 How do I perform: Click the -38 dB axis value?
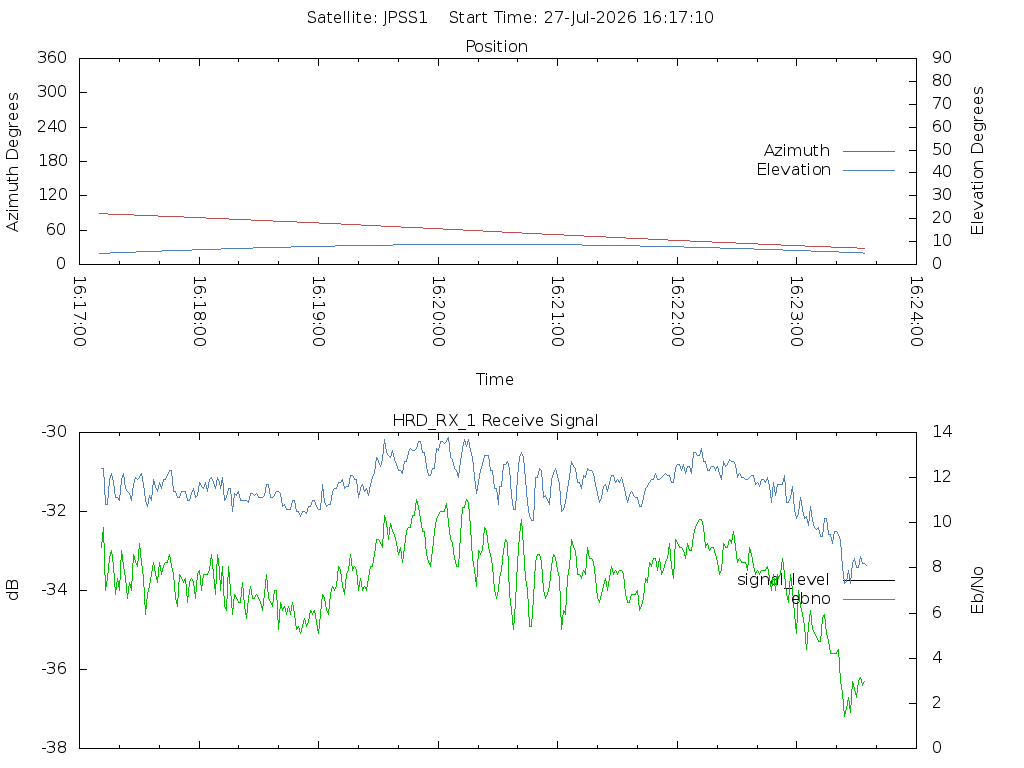pos(54,748)
